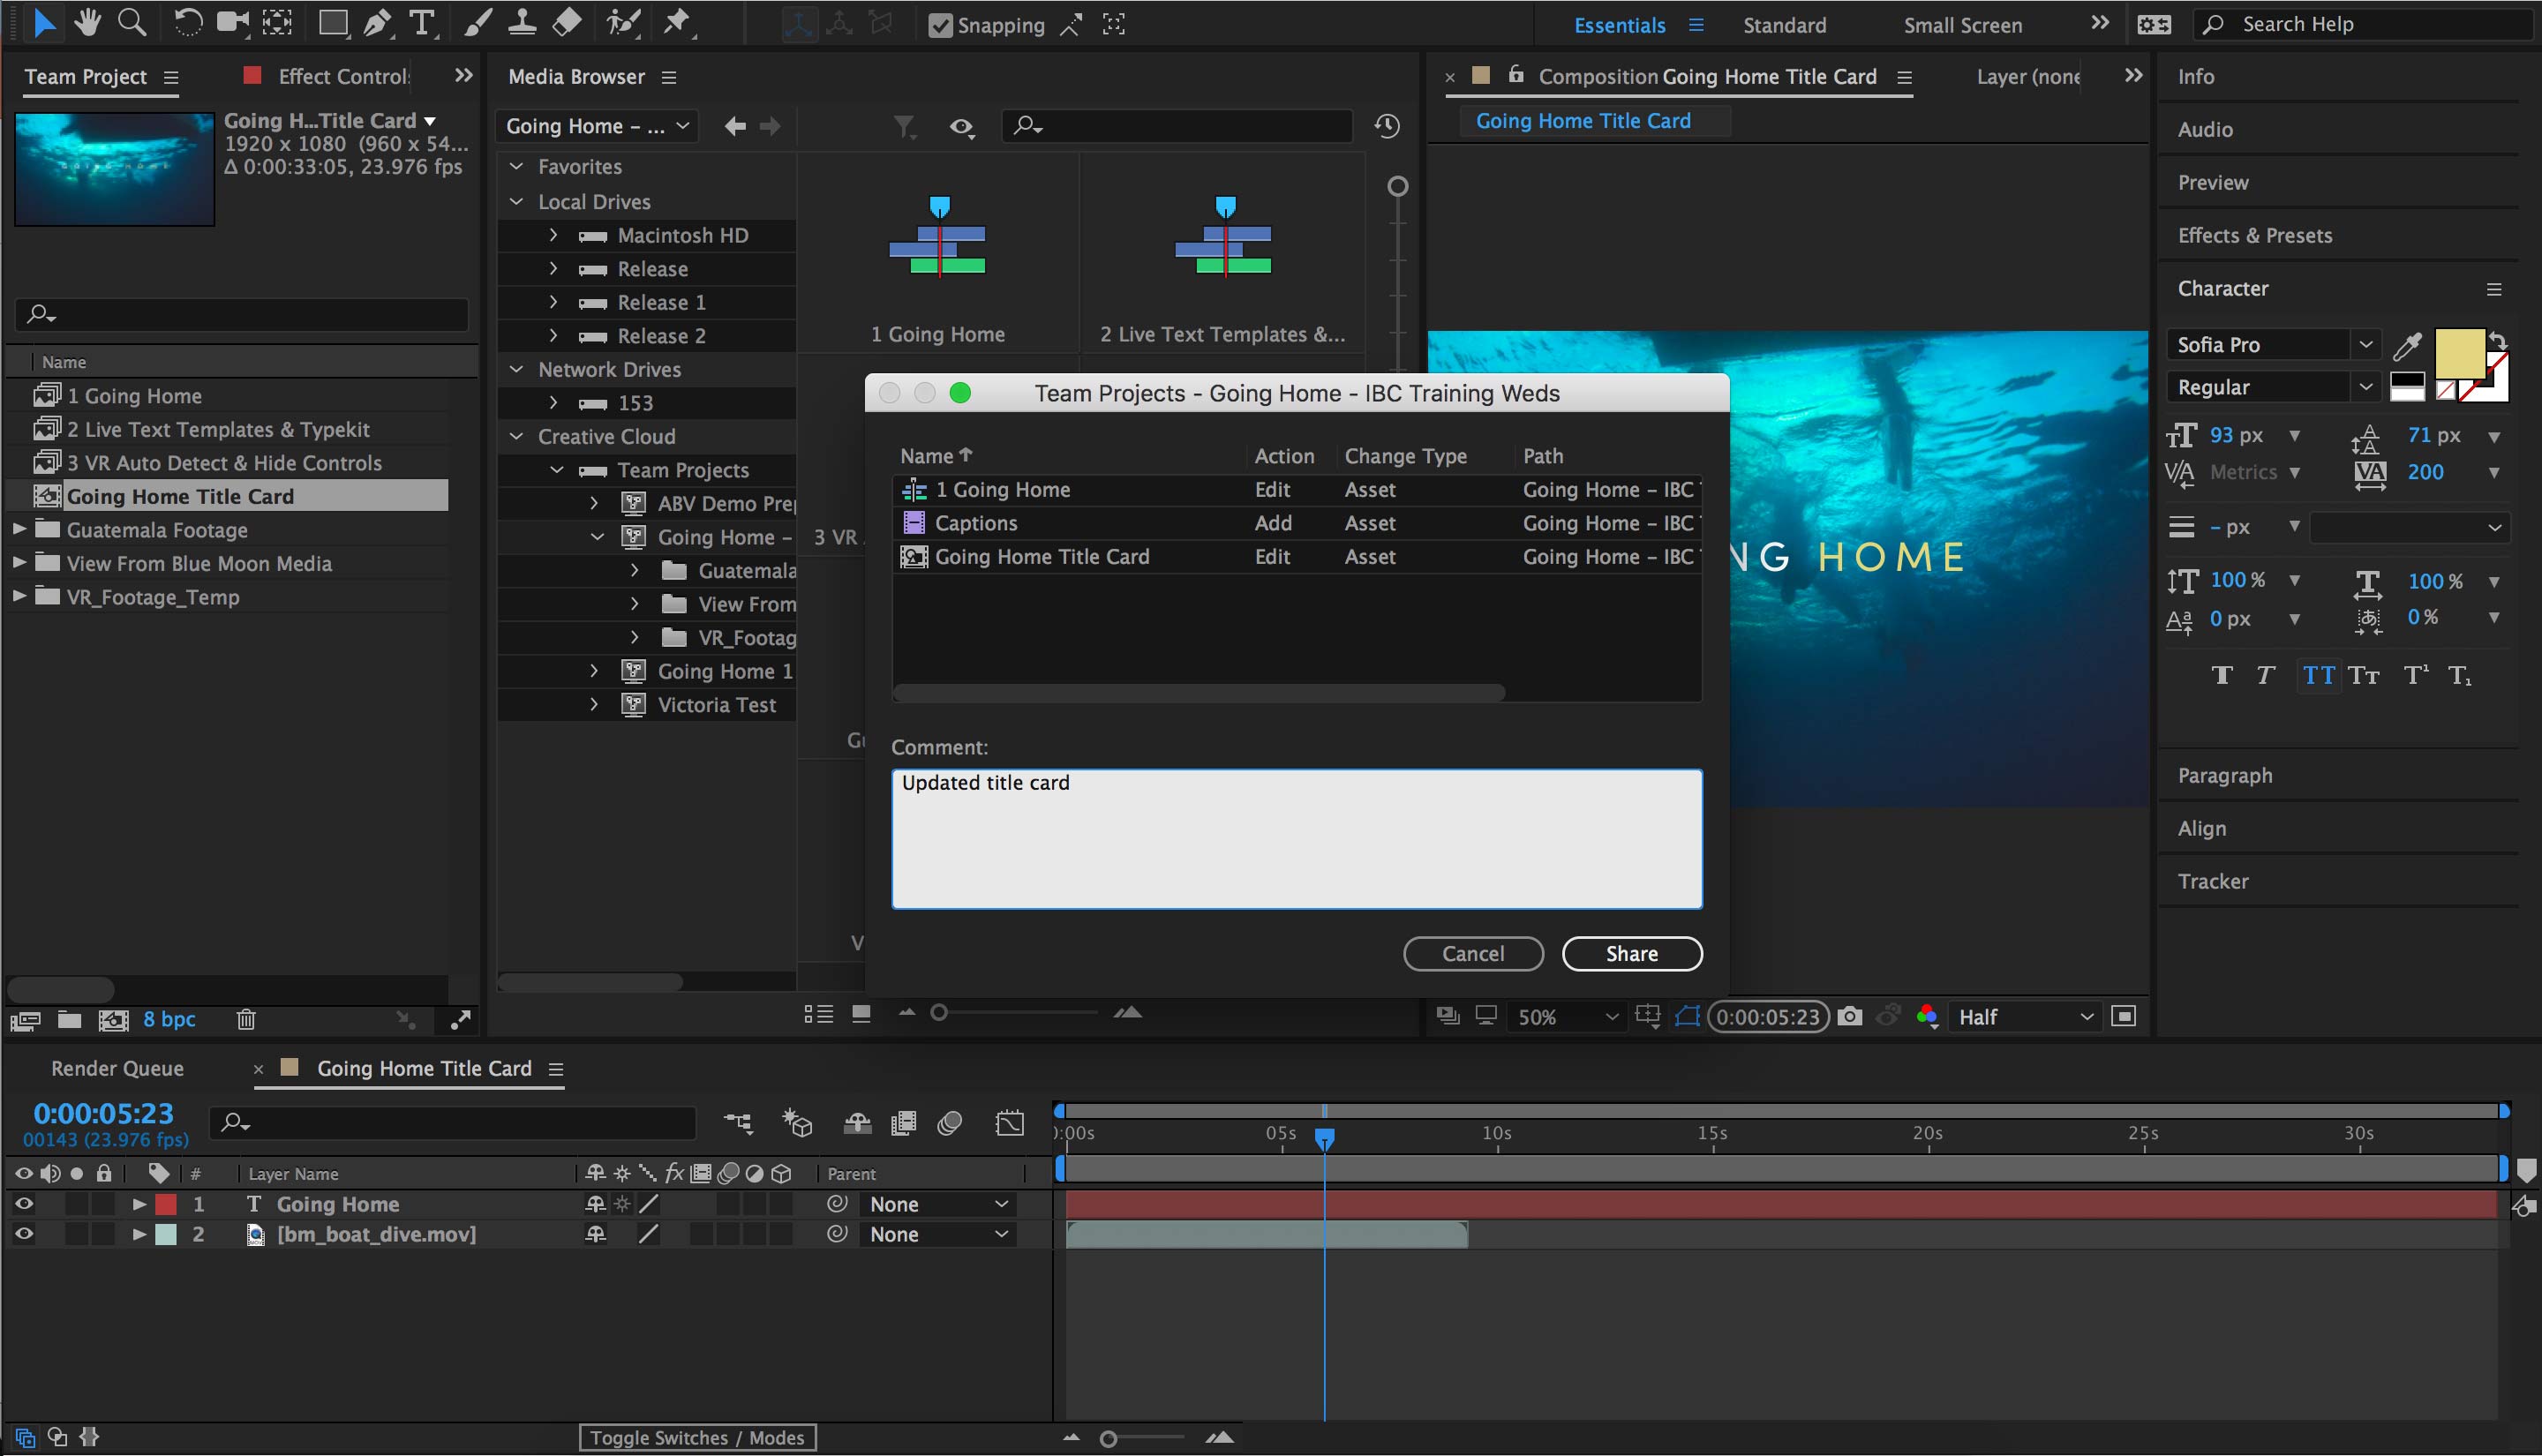Switch to the Render Queue tab
The width and height of the screenshot is (2542, 1456).
pyautogui.click(x=118, y=1068)
